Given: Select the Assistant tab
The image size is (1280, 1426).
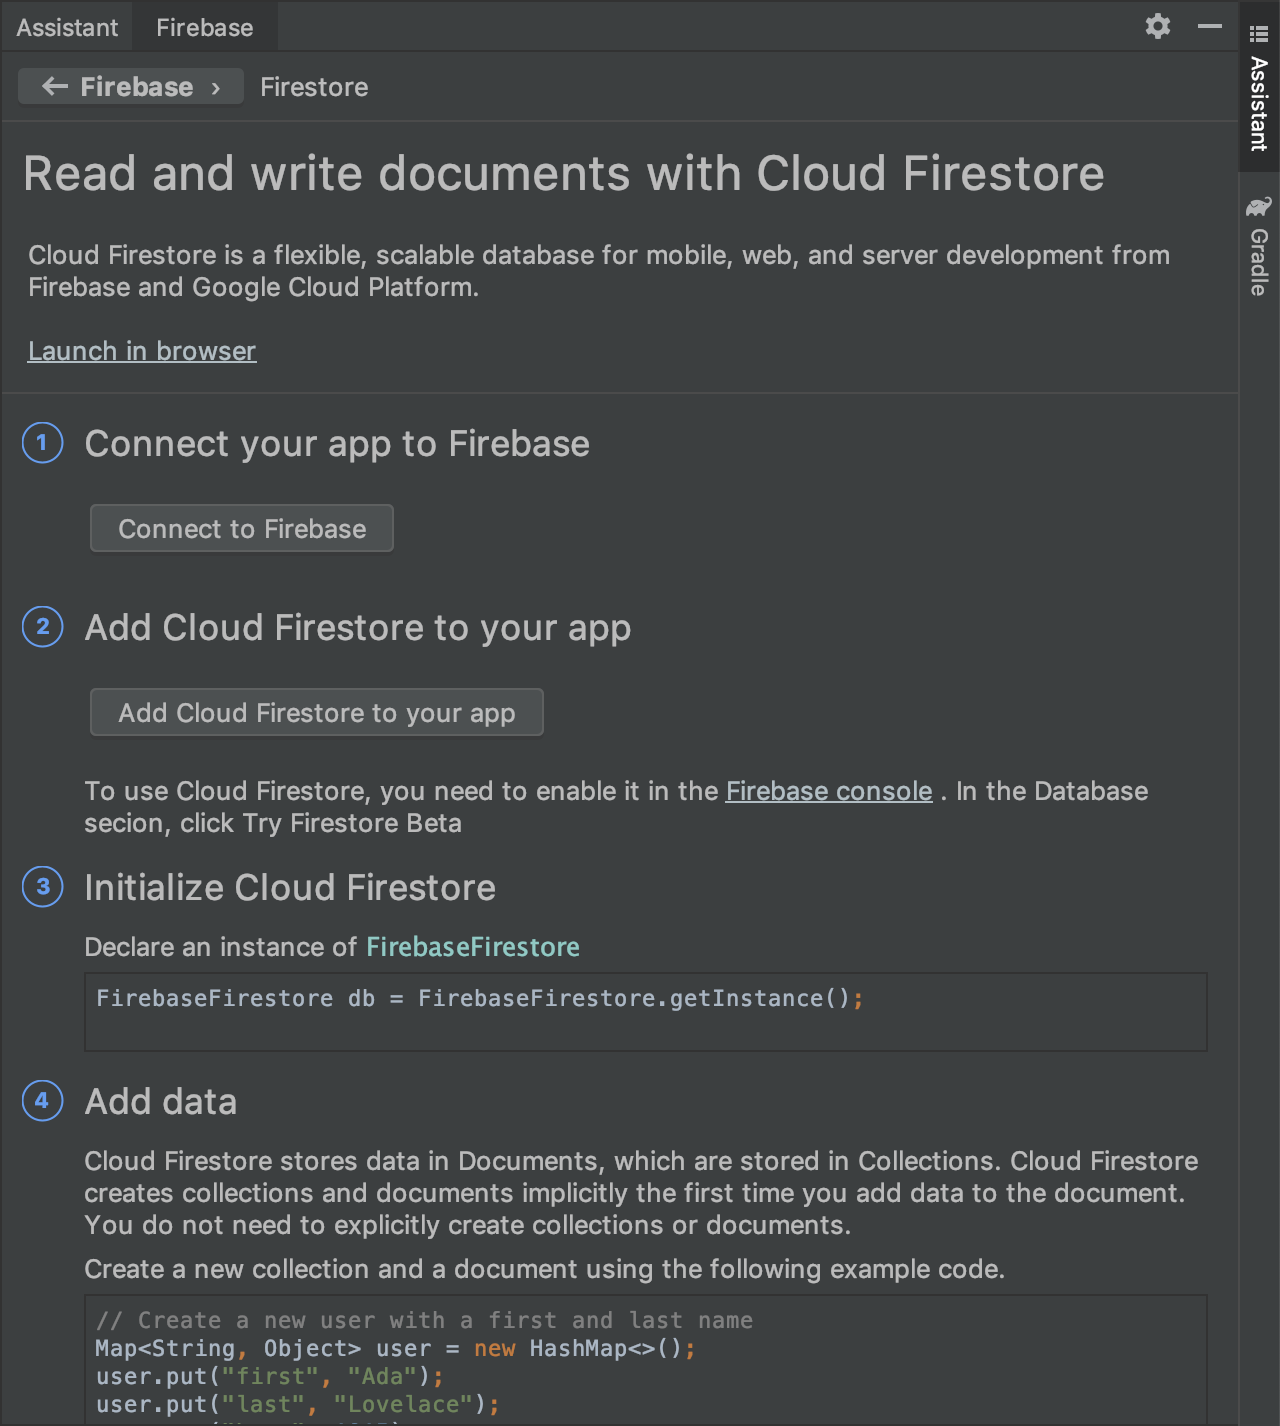Looking at the screenshot, I should 67,27.
